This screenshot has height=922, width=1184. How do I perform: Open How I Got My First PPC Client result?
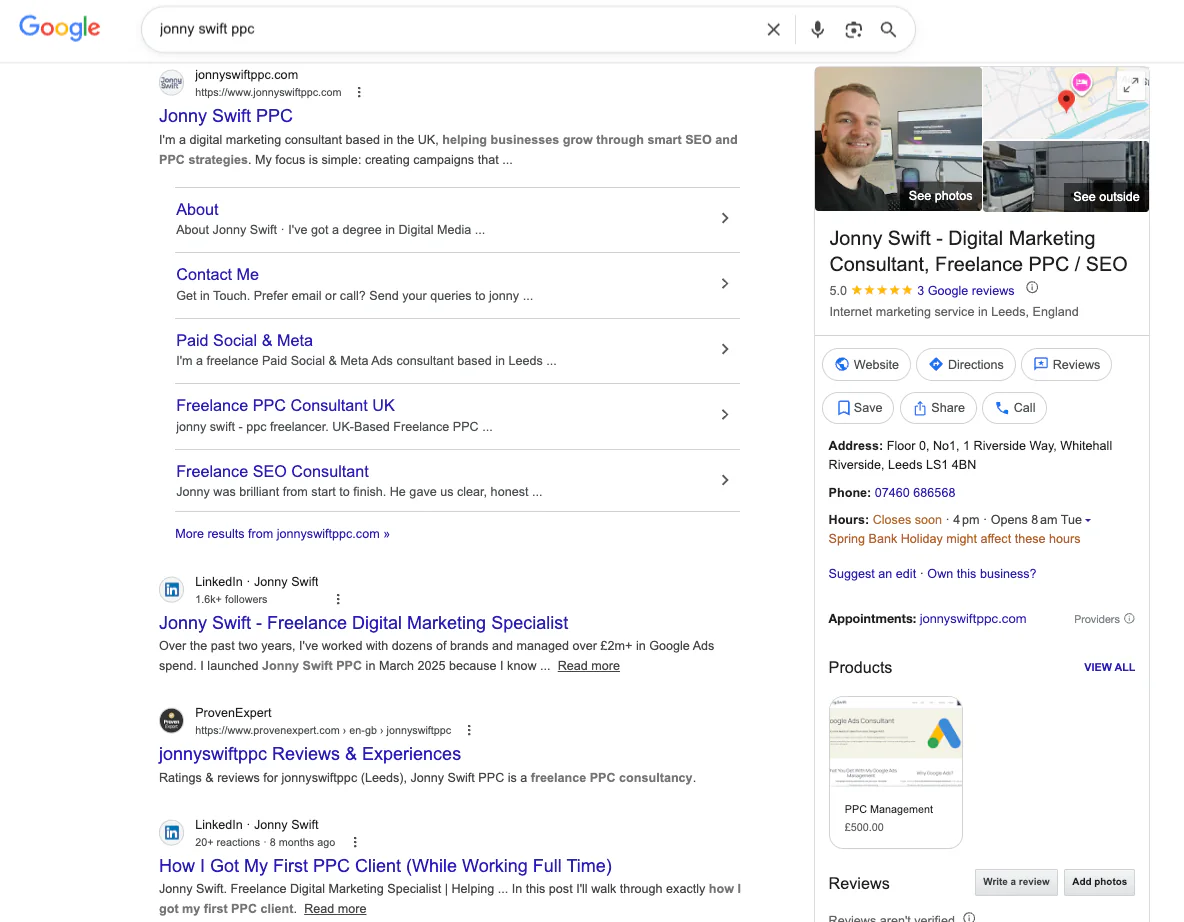click(x=385, y=865)
